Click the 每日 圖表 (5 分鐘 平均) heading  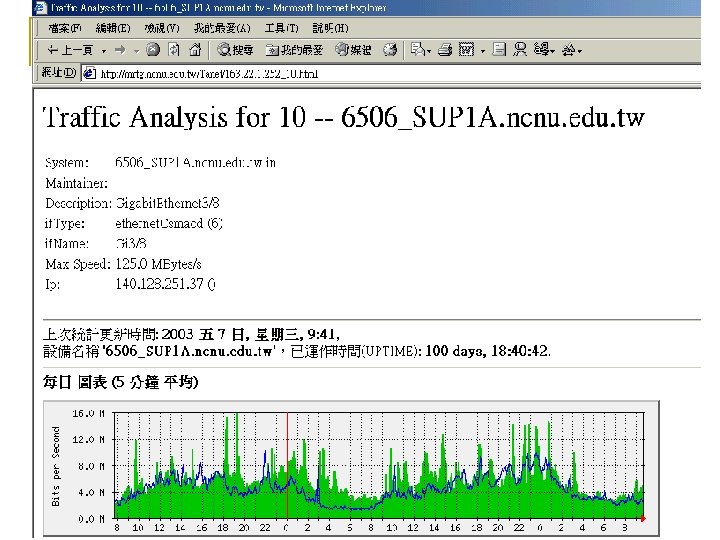coord(120,382)
